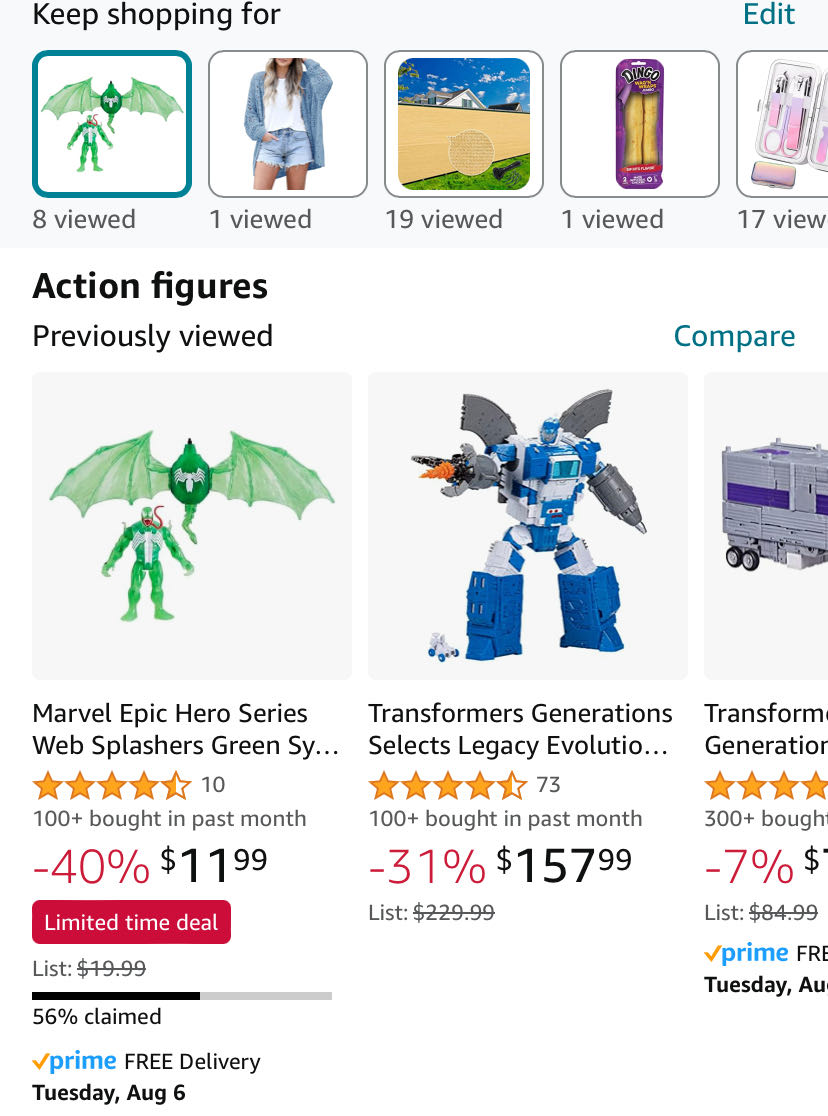Select the manicure kit thumbnail
Screen dimensions: 828x1116
tap(786, 124)
